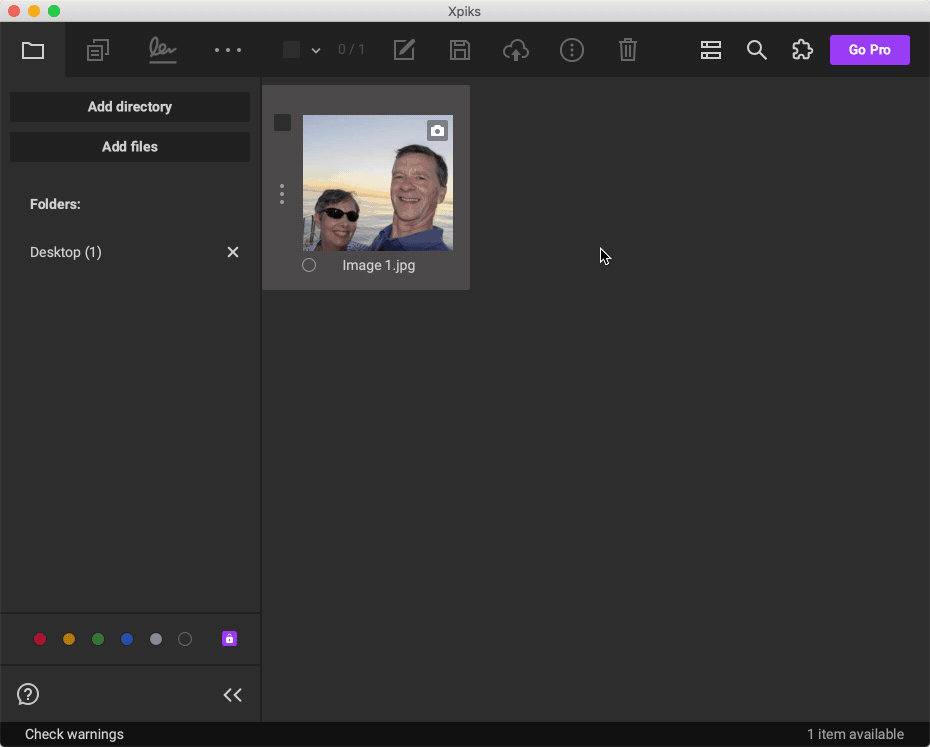Remove Desktop folder with the X

click(232, 252)
